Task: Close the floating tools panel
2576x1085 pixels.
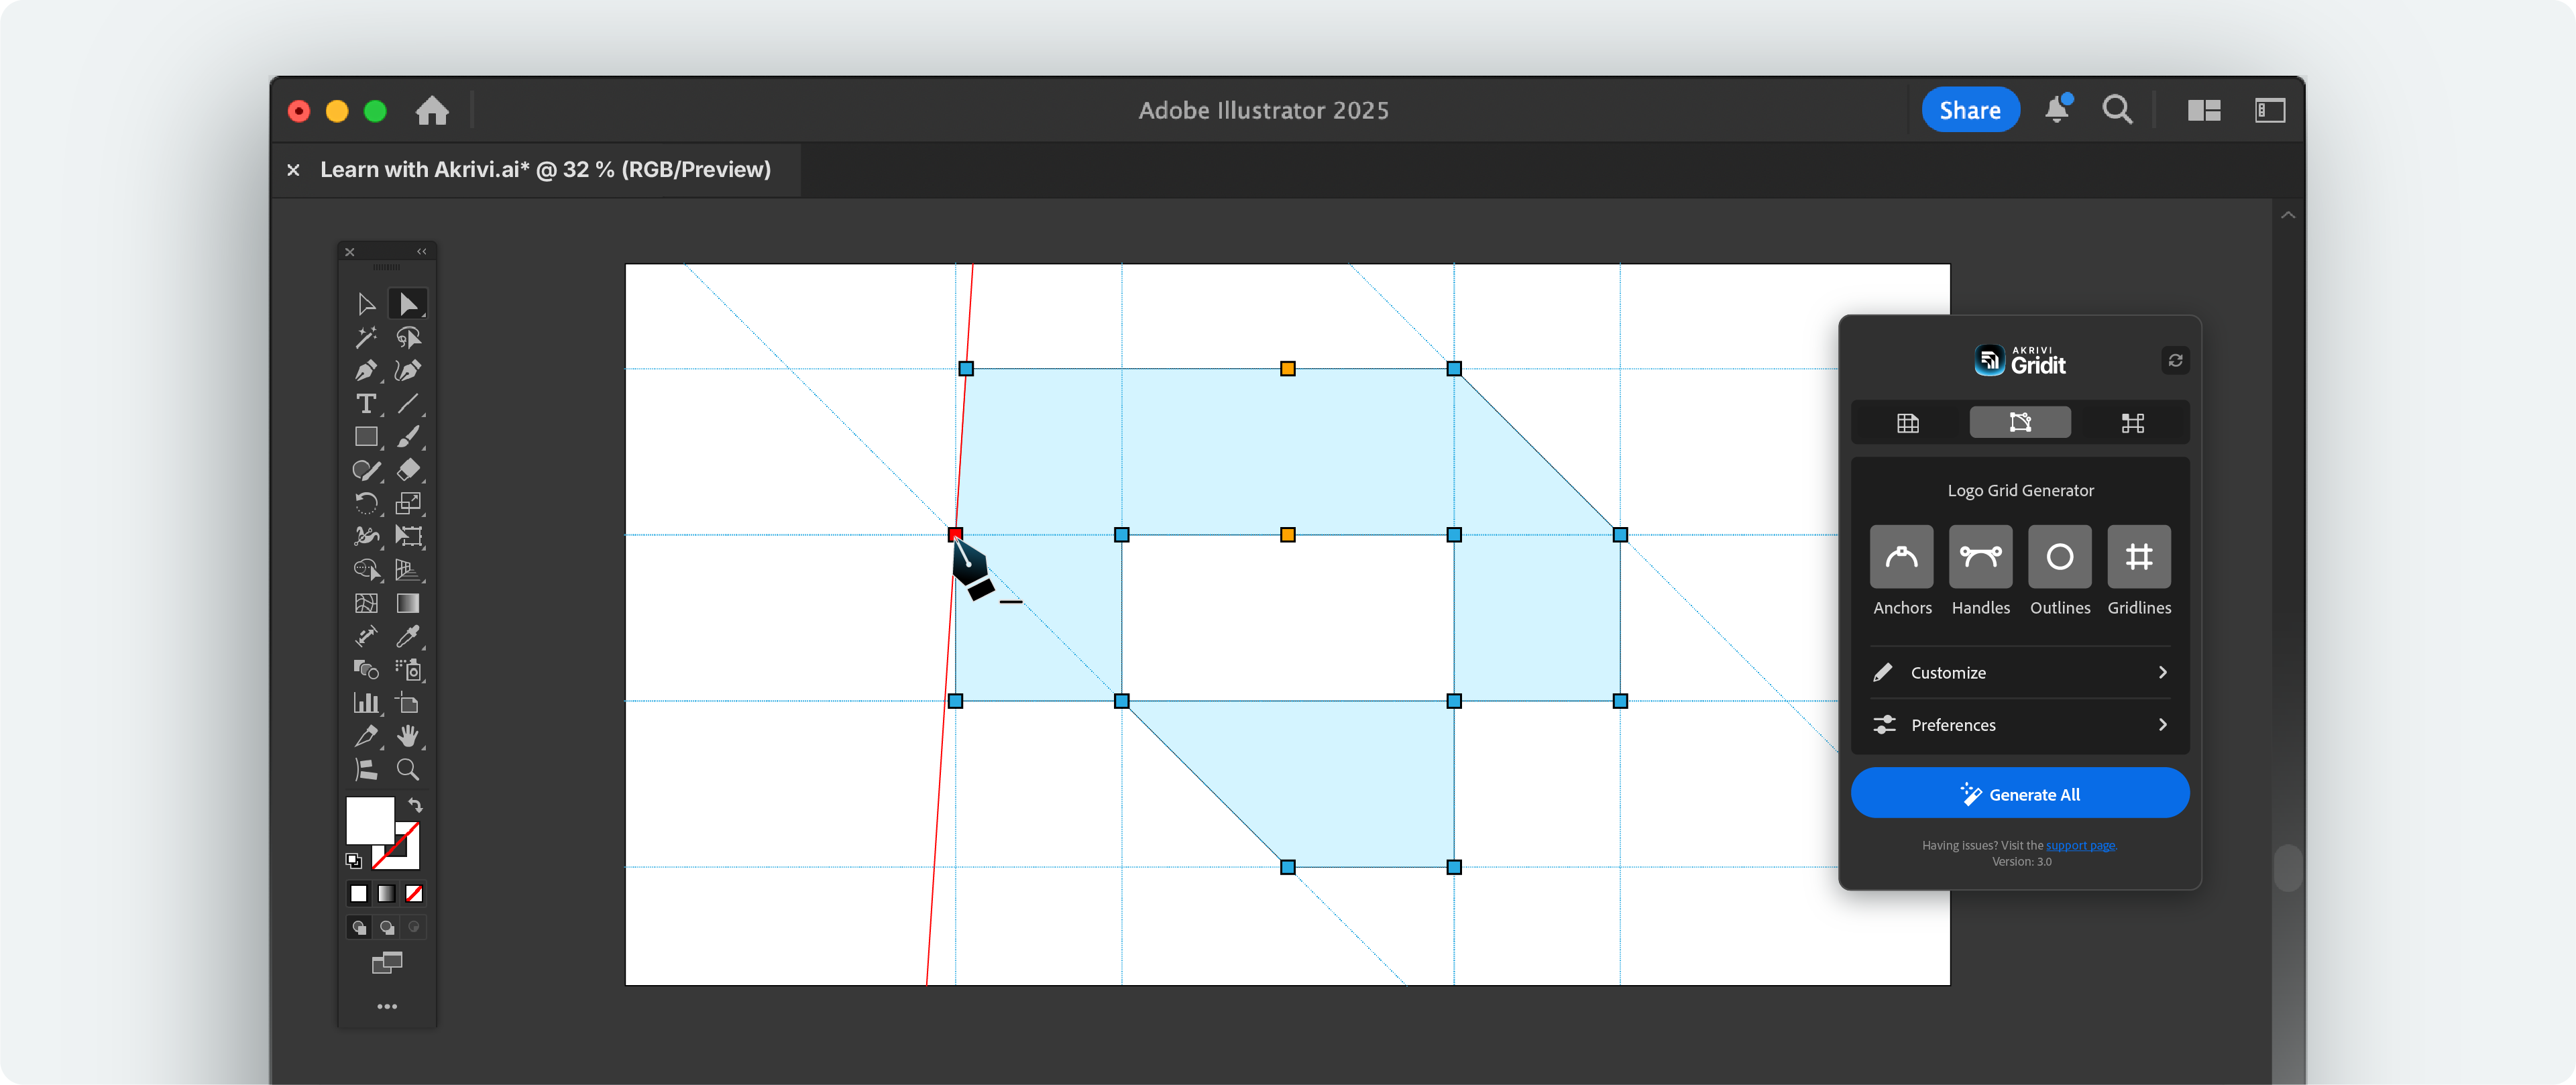Action: pyautogui.click(x=350, y=252)
